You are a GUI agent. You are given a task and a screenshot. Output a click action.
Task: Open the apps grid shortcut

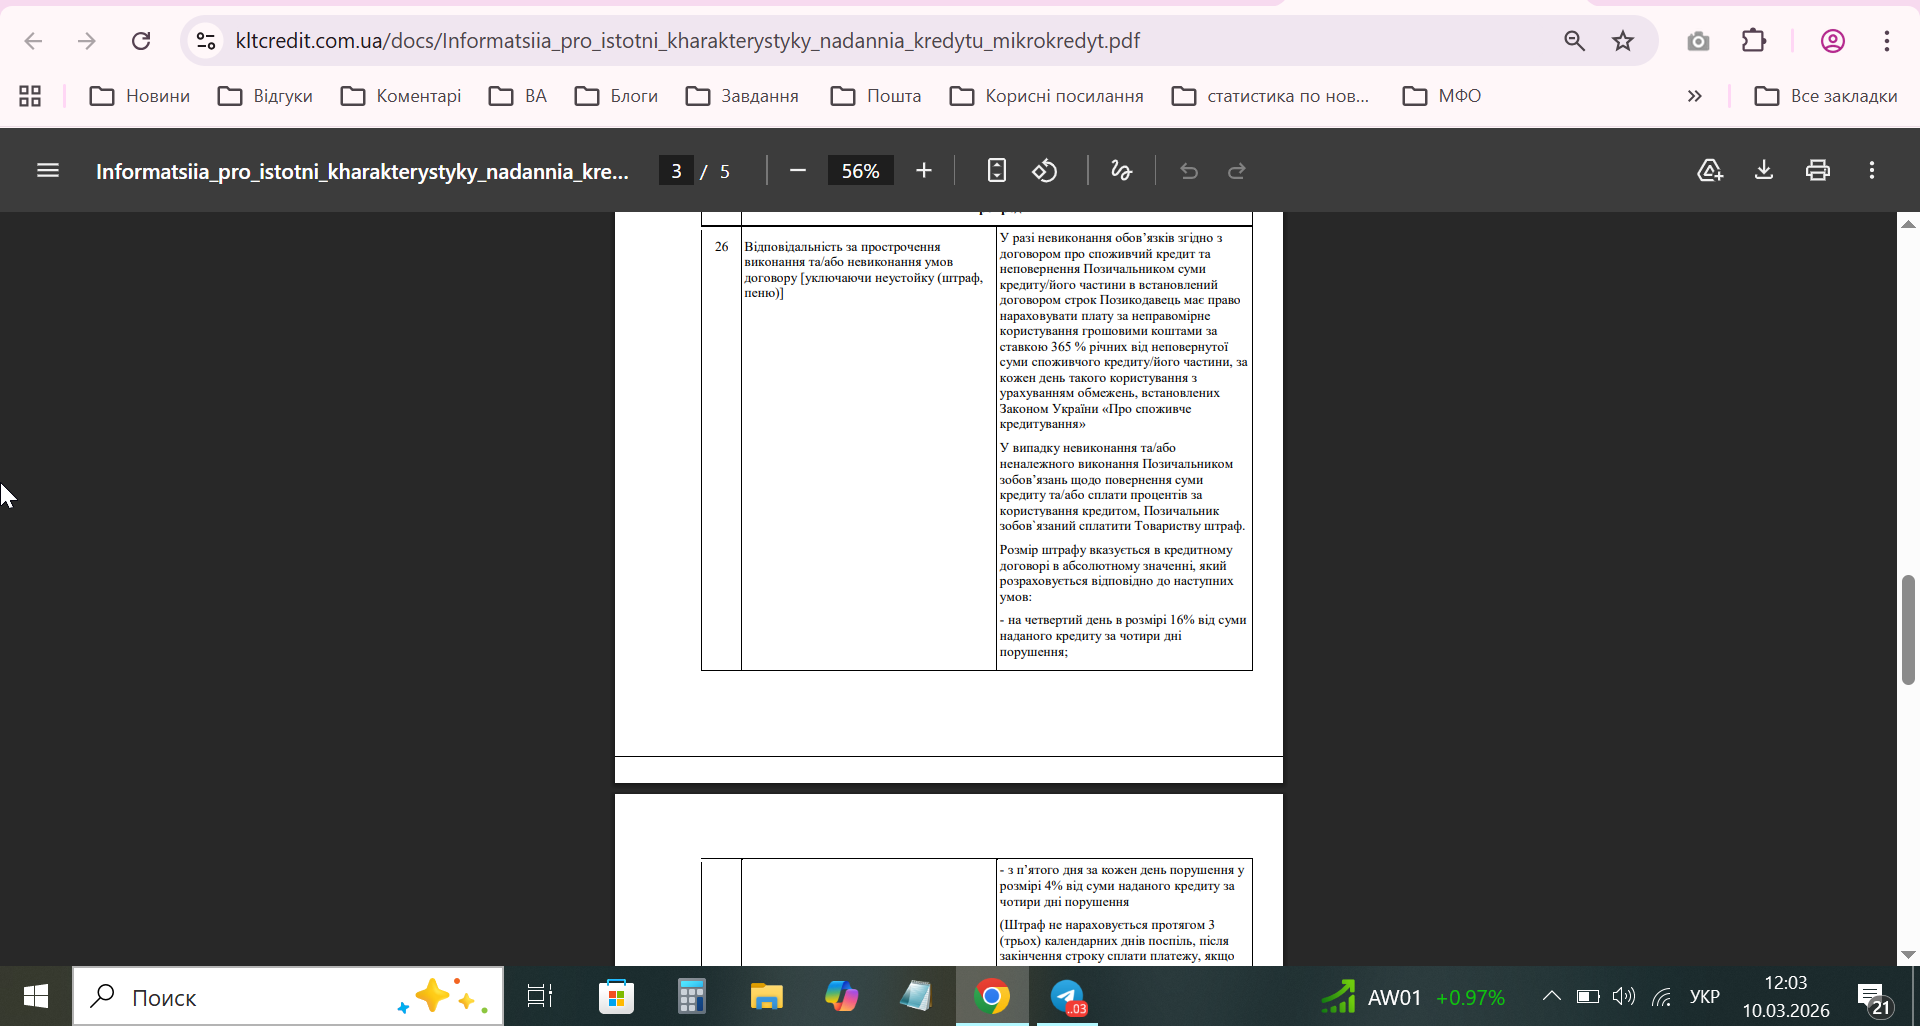pyautogui.click(x=30, y=96)
